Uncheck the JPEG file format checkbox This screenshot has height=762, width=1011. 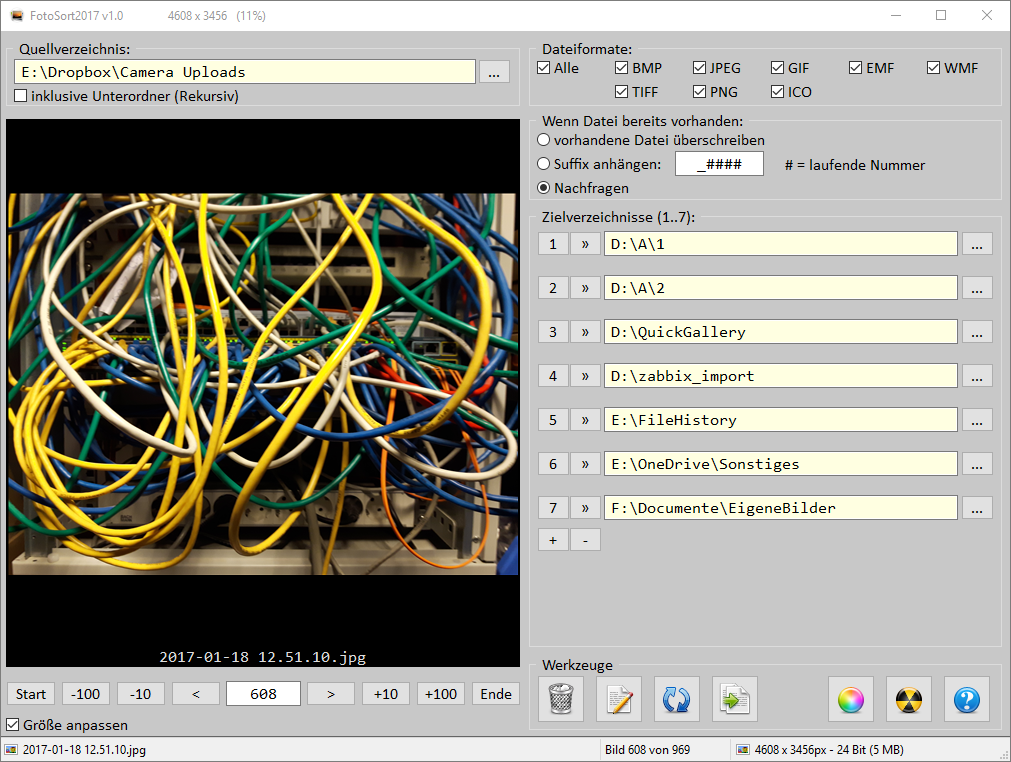click(700, 68)
